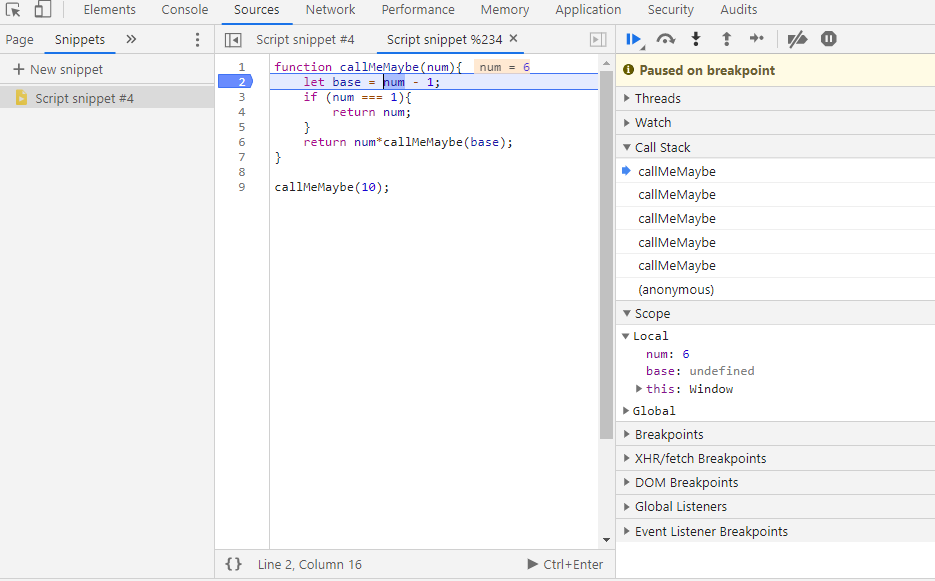Viewport: 935px width, 581px height.
Task: Run snippet with Ctrl+Enter button
Action: 565,564
